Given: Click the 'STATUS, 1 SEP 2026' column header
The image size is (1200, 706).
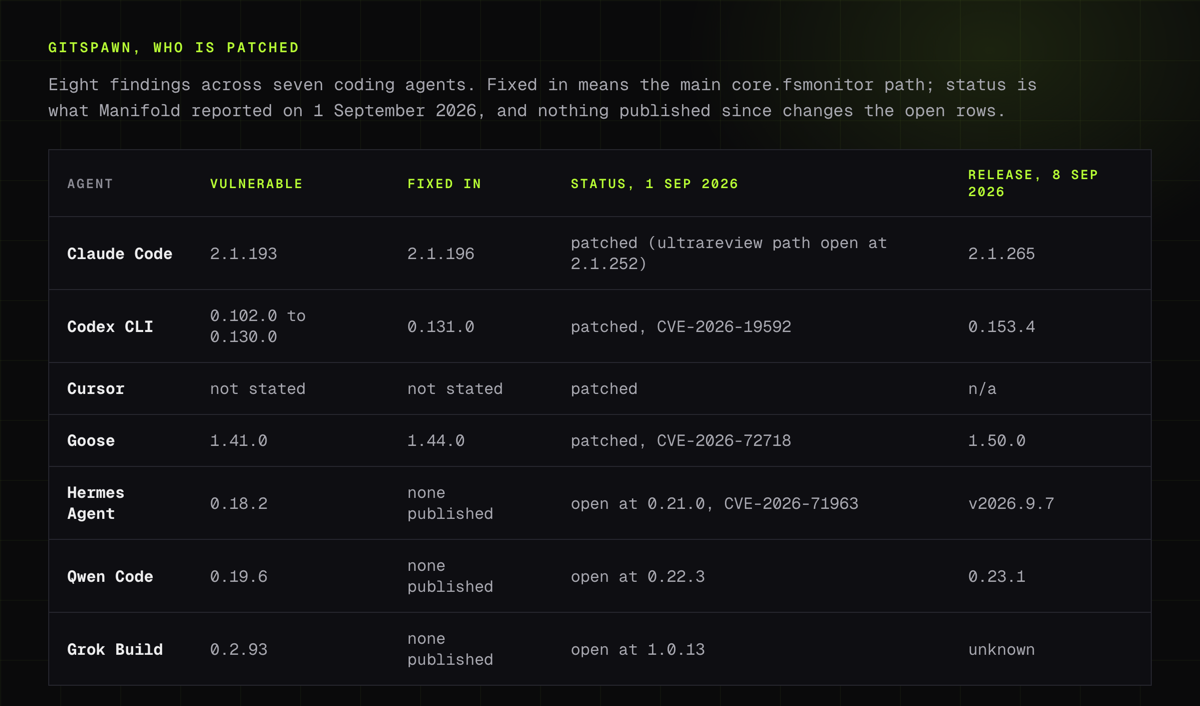Looking at the screenshot, I should tap(654, 184).
